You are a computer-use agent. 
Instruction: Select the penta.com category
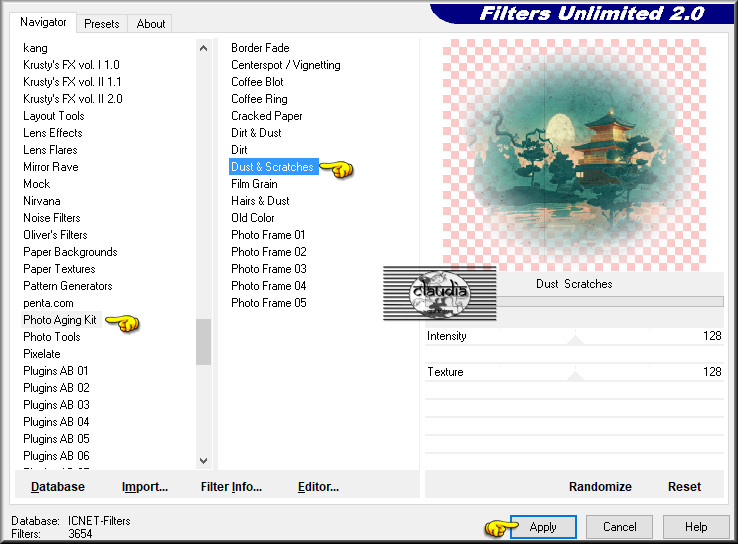point(48,303)
